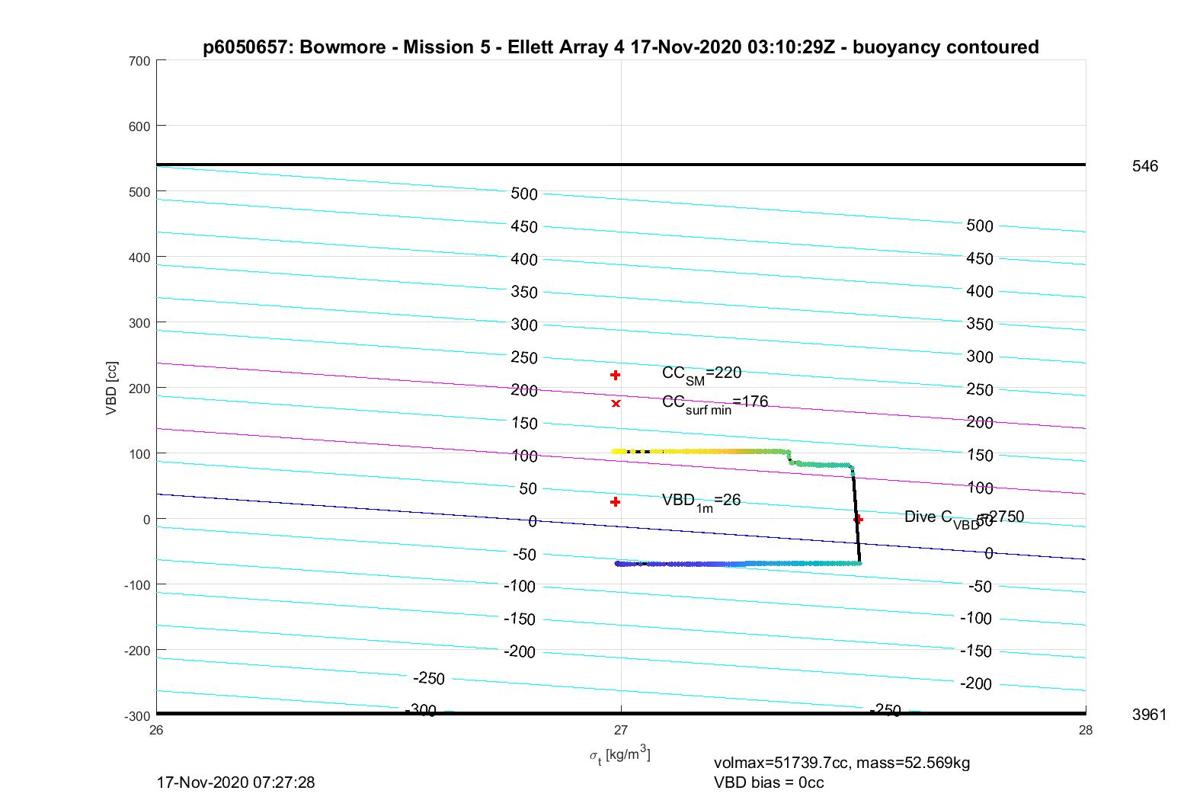Click the x-axis tick label '26'
The height and width of the screenshot is (804, 1200).
click(x=157, y=730)
